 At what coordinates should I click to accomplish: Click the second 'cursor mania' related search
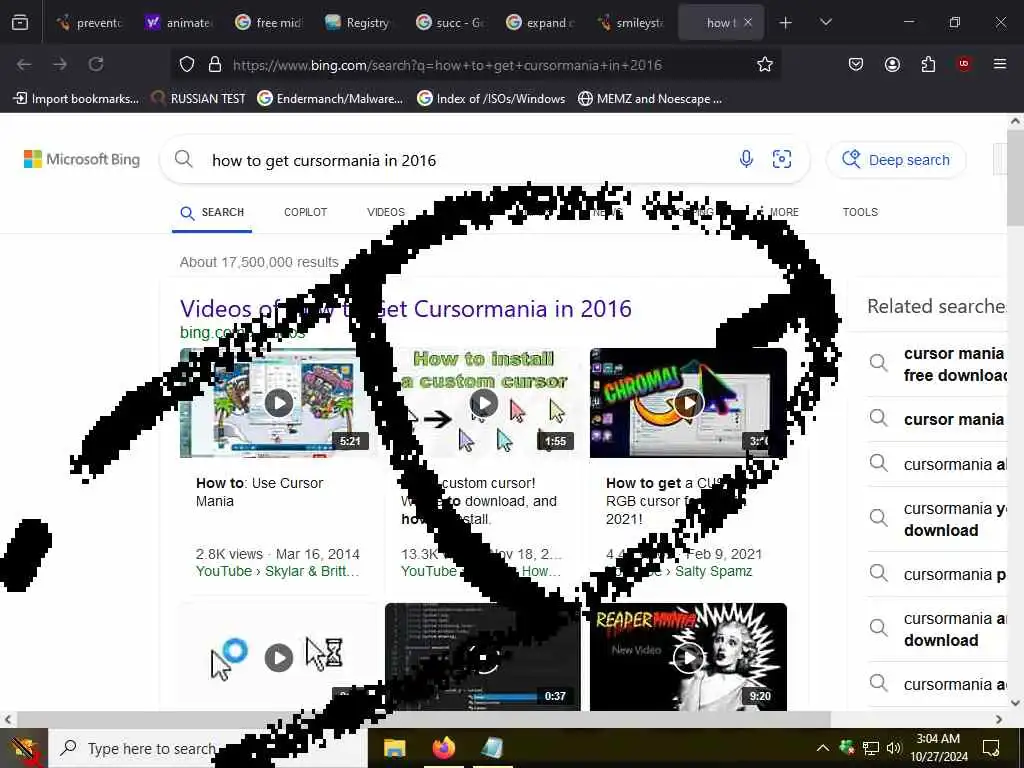[x=937, y=419]
